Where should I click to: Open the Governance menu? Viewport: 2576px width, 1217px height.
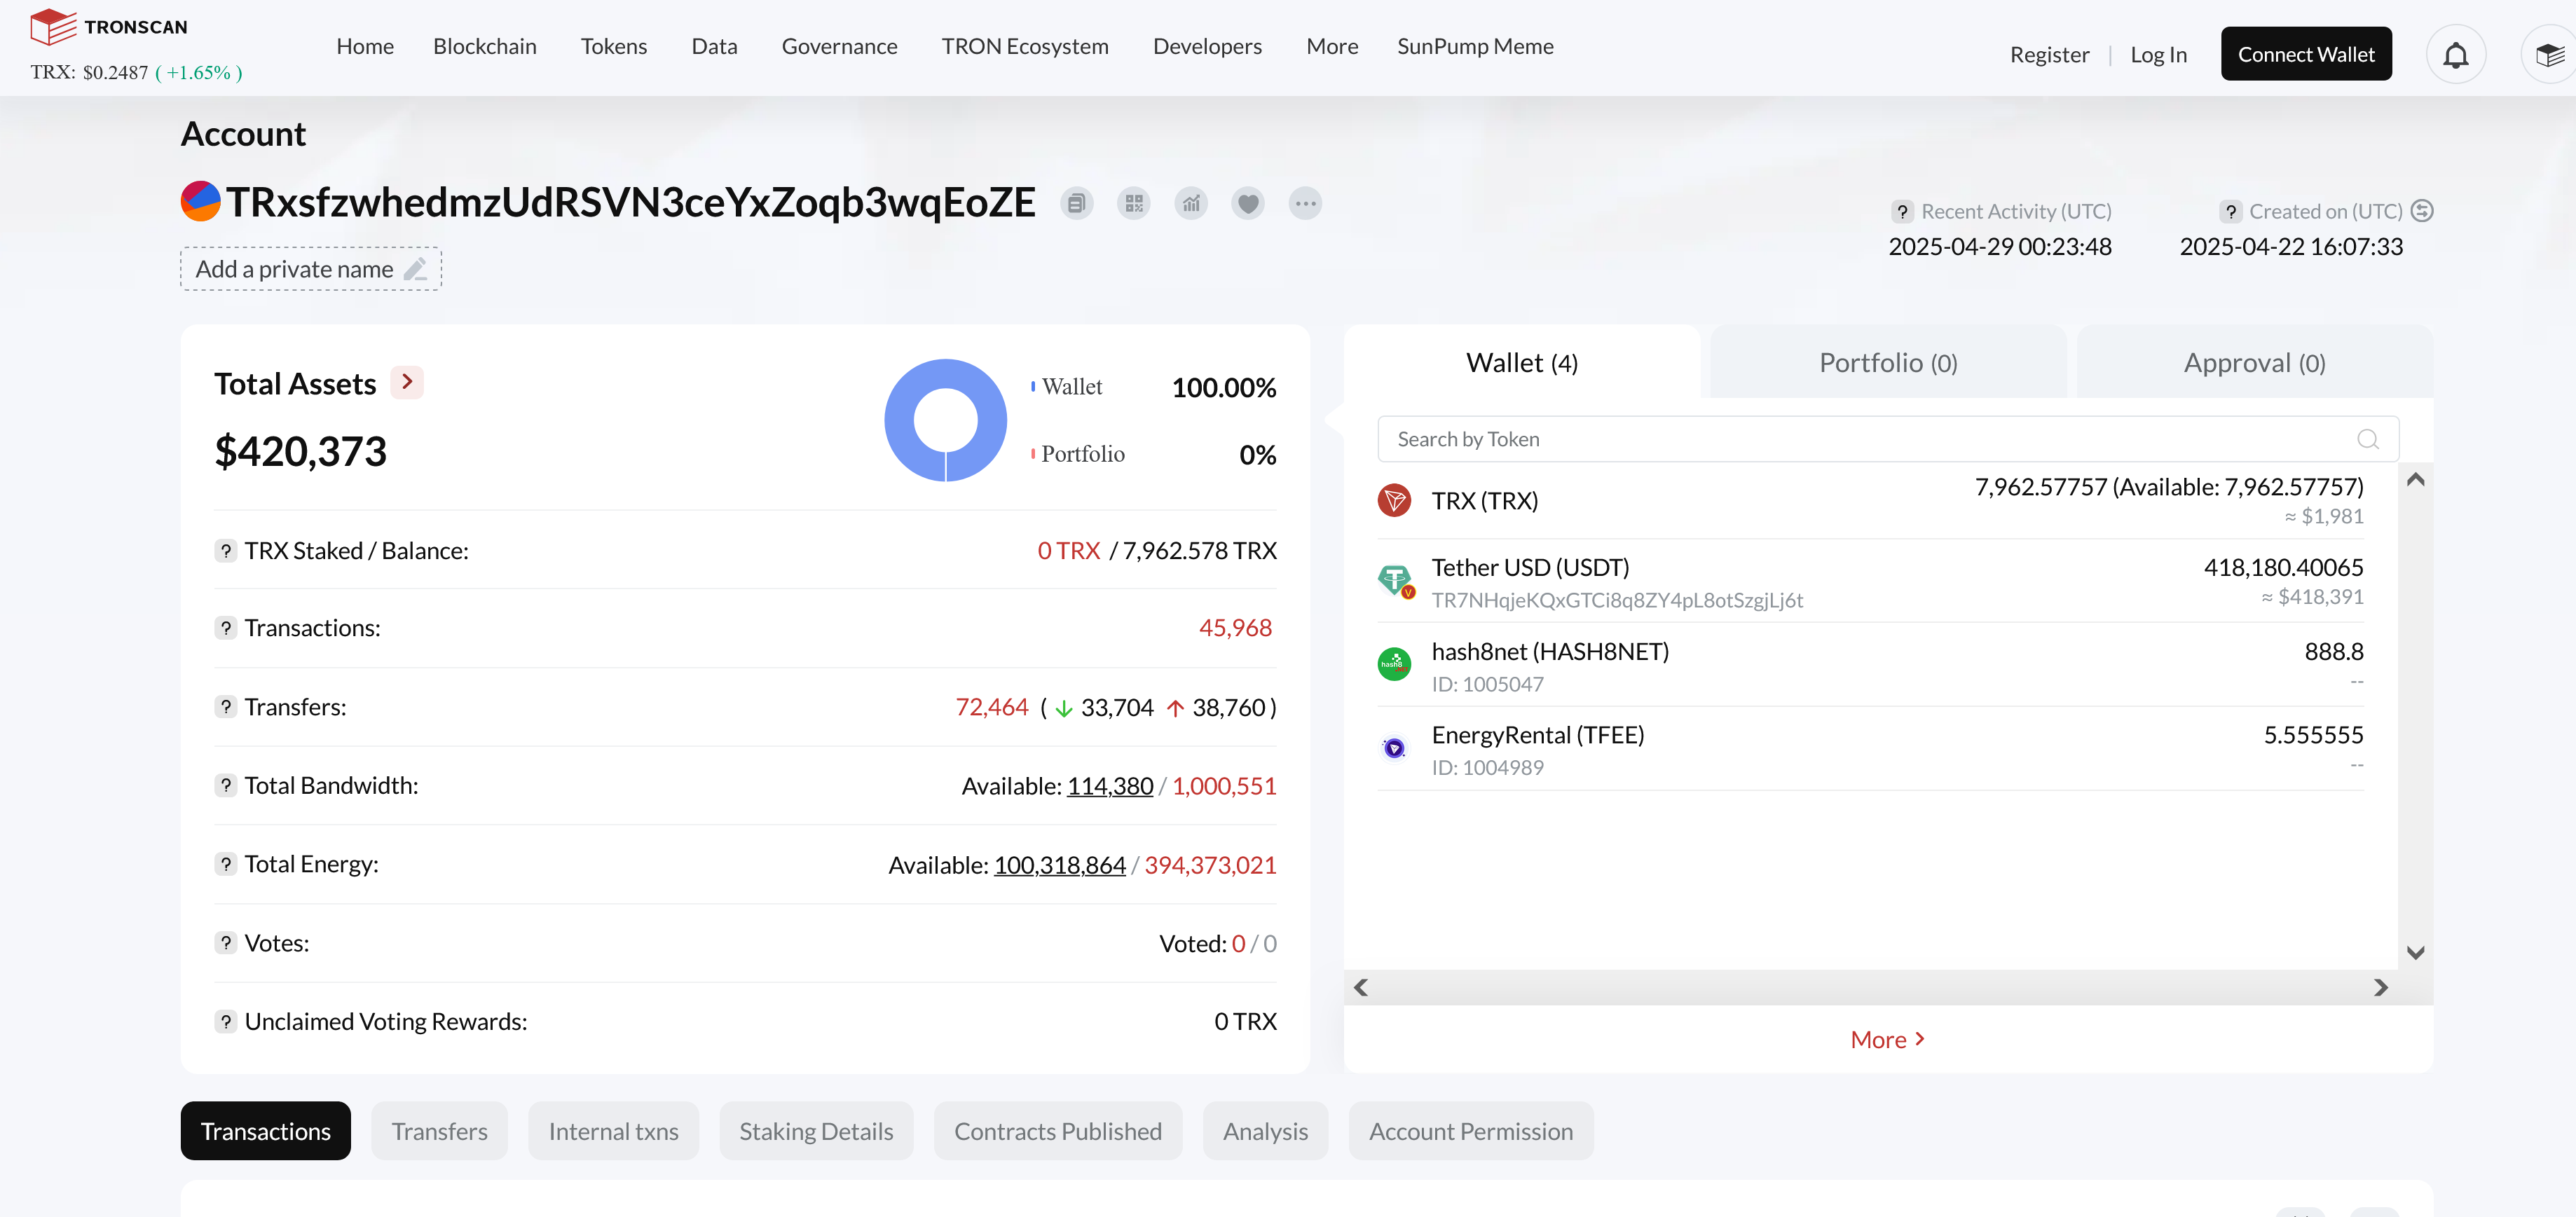point(840,46)
